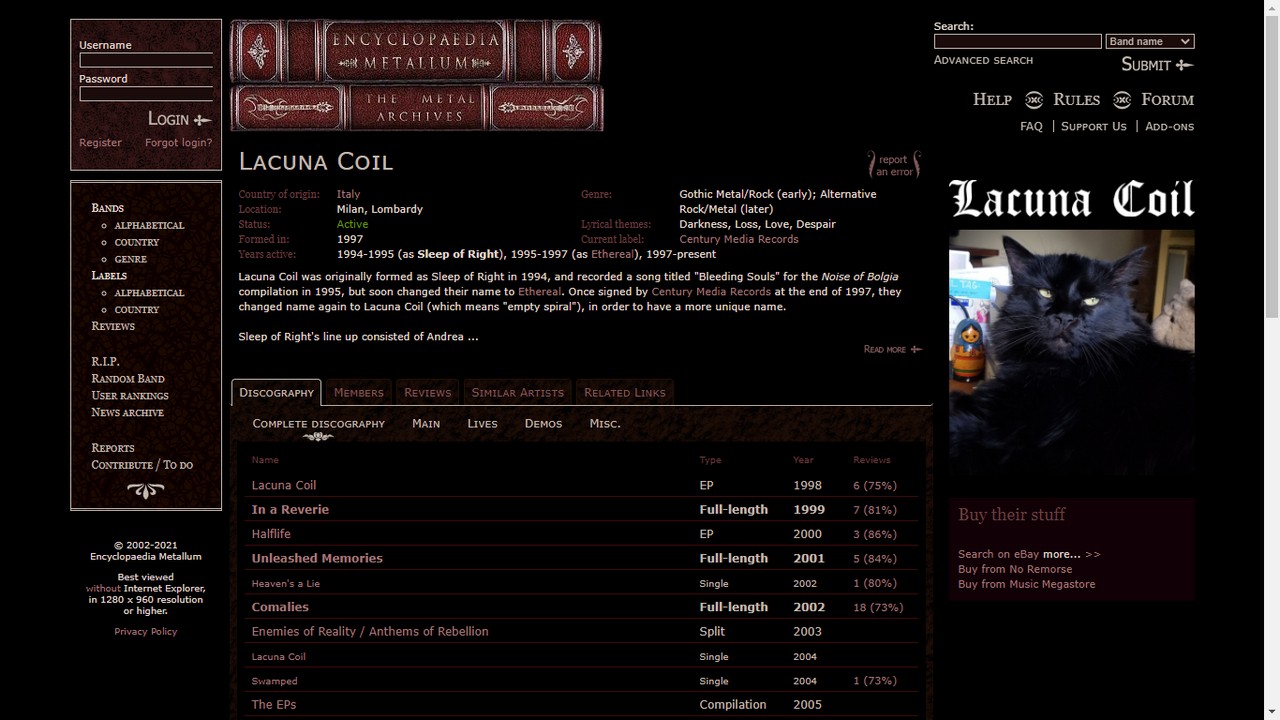Open the Forgot login link
The image size is (1280, 720).
pos(178,143)
